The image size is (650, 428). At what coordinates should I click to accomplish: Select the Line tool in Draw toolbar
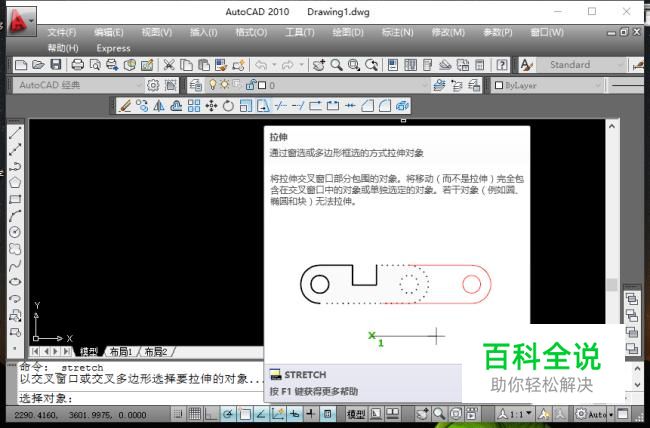pyautogui.click(x=15, y=133)
